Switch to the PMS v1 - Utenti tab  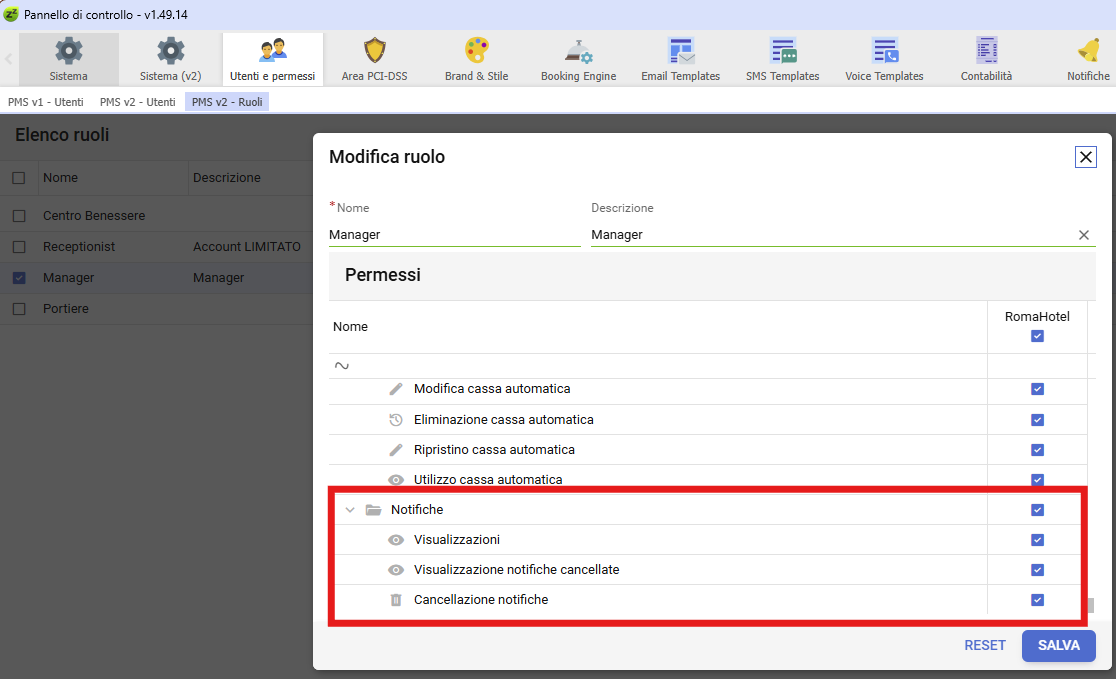[x=46, y=102]
